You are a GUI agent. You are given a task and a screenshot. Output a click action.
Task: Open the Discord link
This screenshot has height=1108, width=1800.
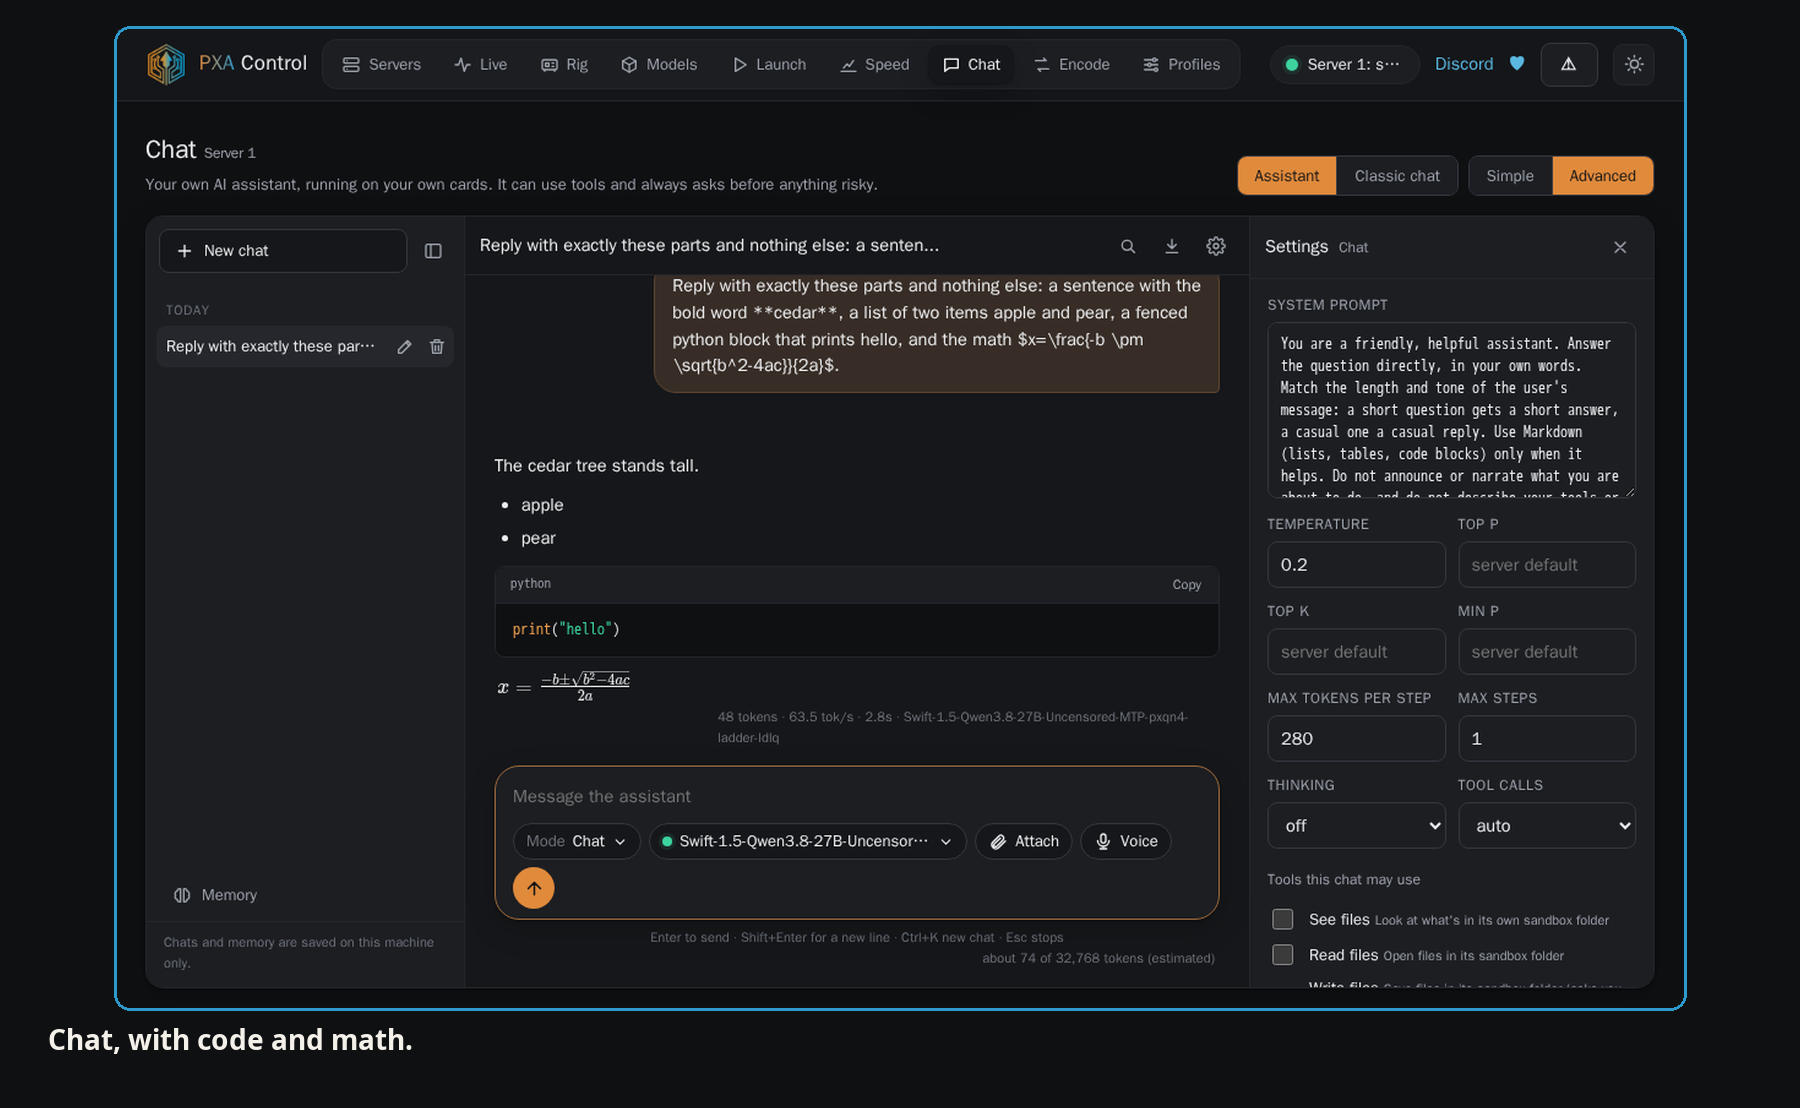1464,64
